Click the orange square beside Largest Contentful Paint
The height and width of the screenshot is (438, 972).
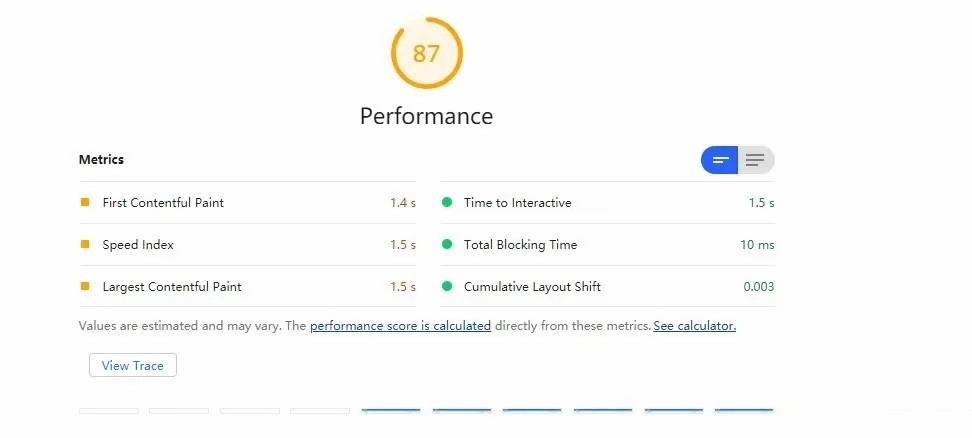[x=85, y=286]
